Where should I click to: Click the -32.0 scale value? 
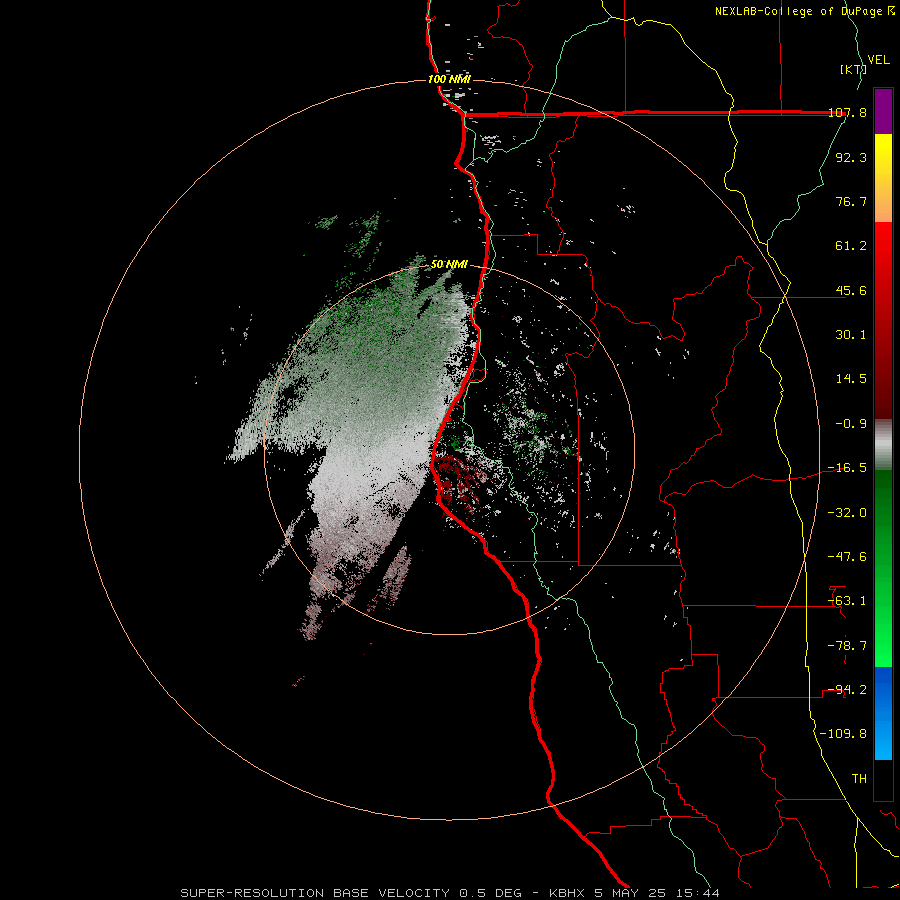(847, 513)
